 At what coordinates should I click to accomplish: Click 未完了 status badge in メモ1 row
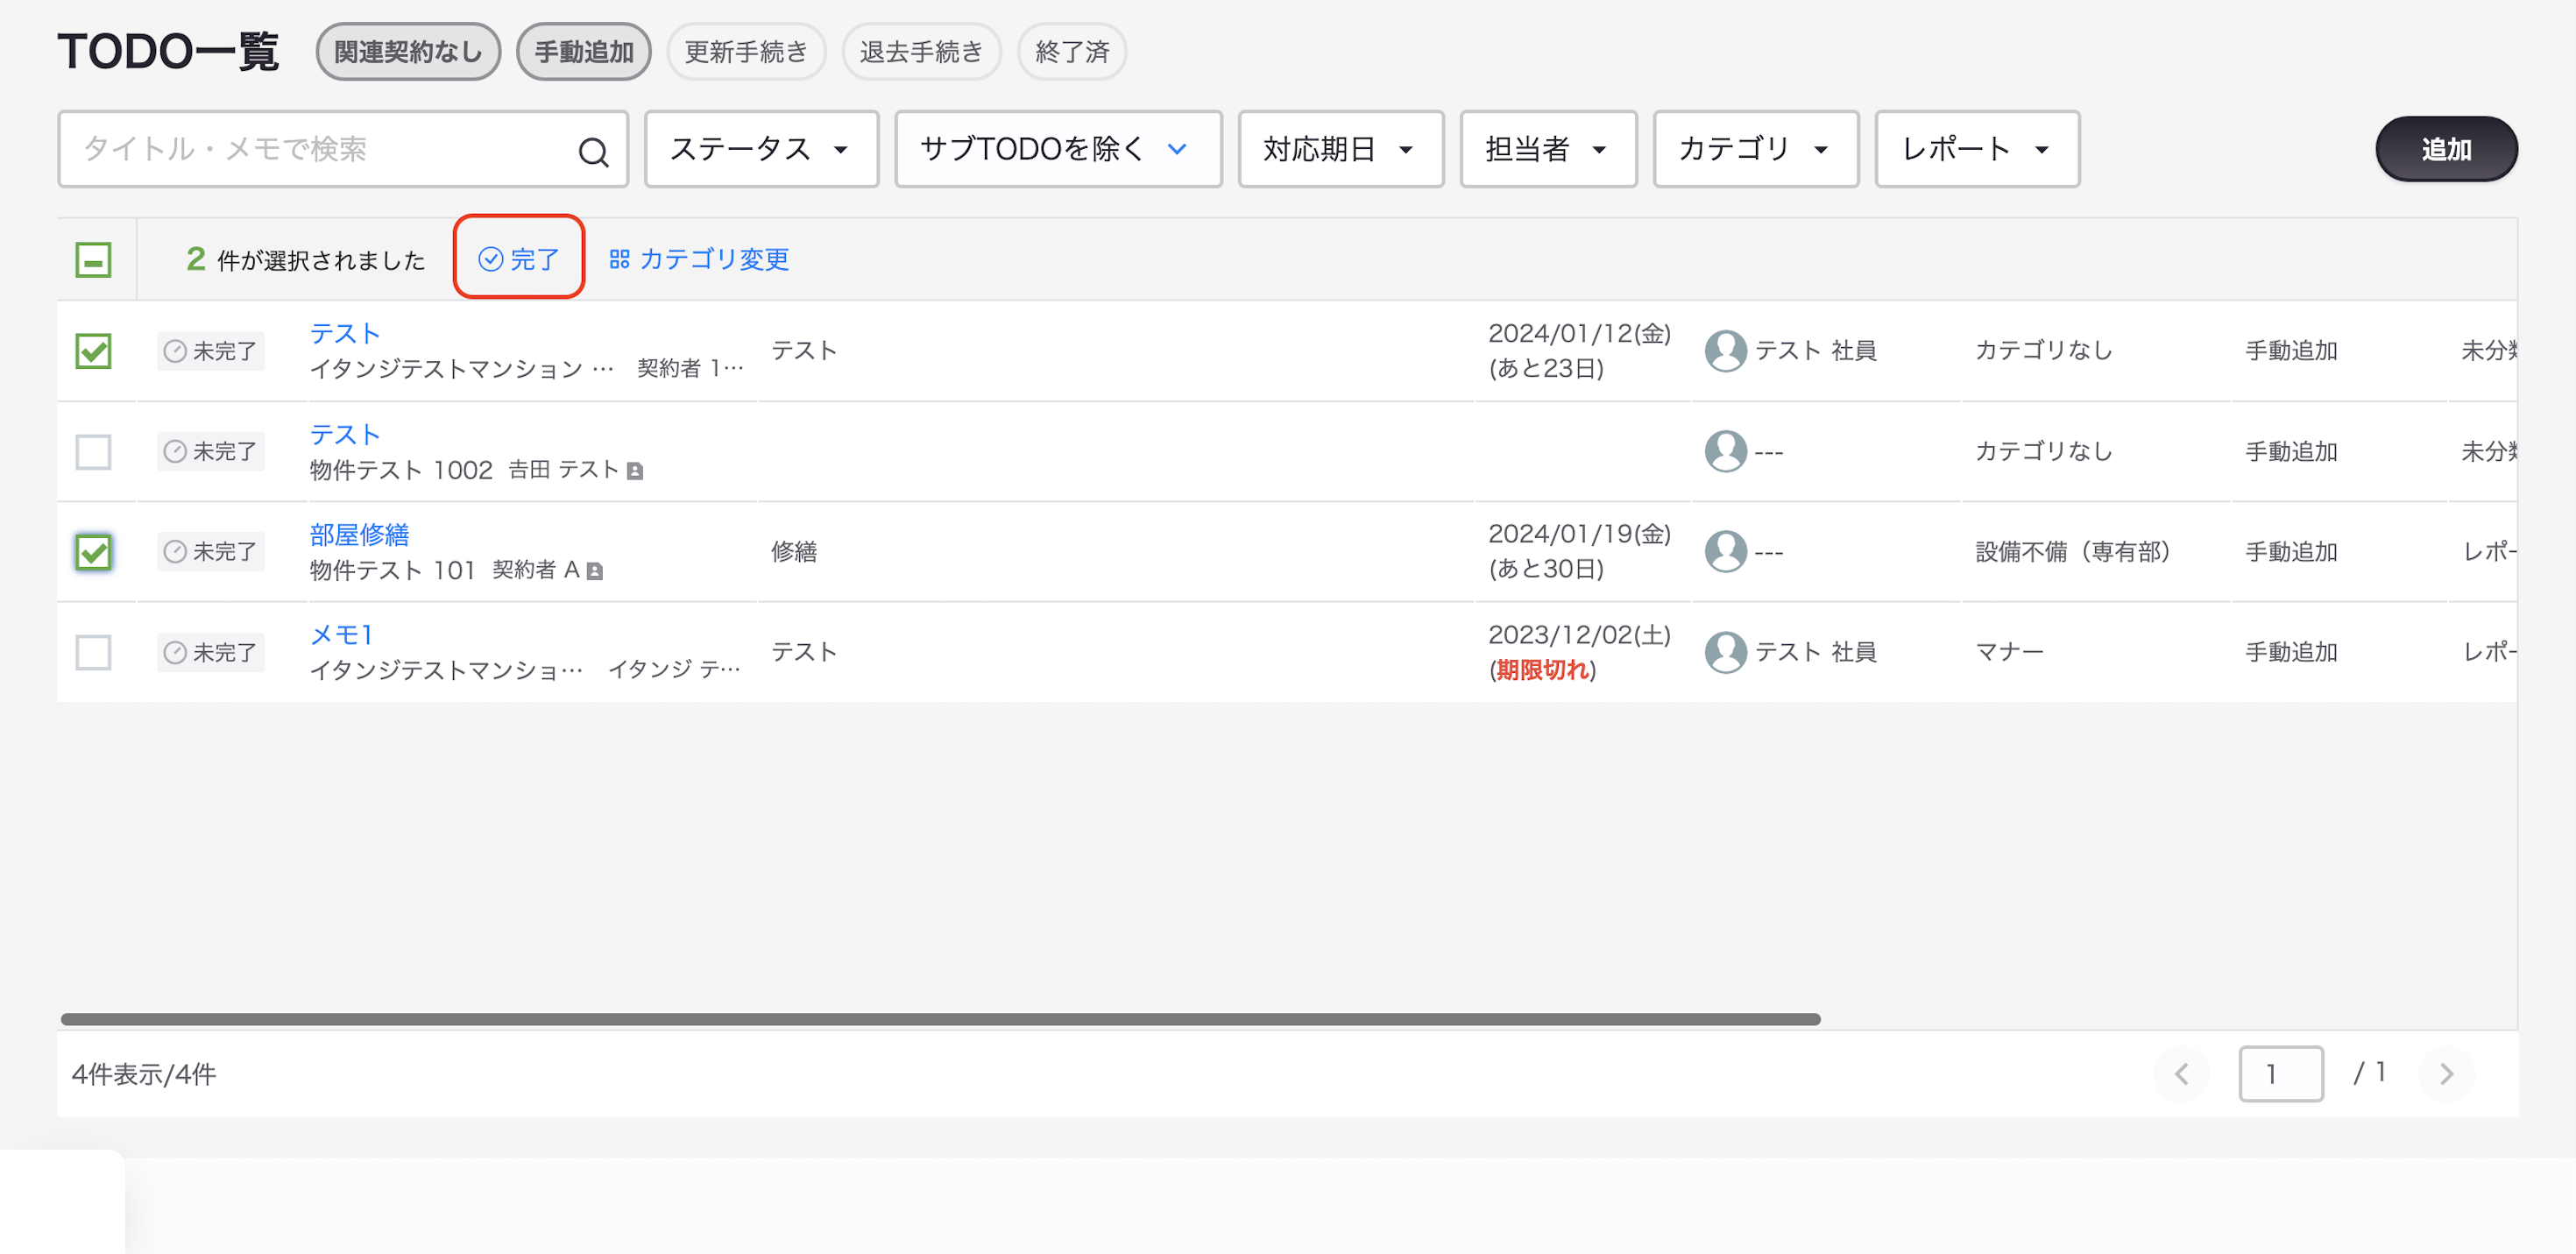point(210,653)
